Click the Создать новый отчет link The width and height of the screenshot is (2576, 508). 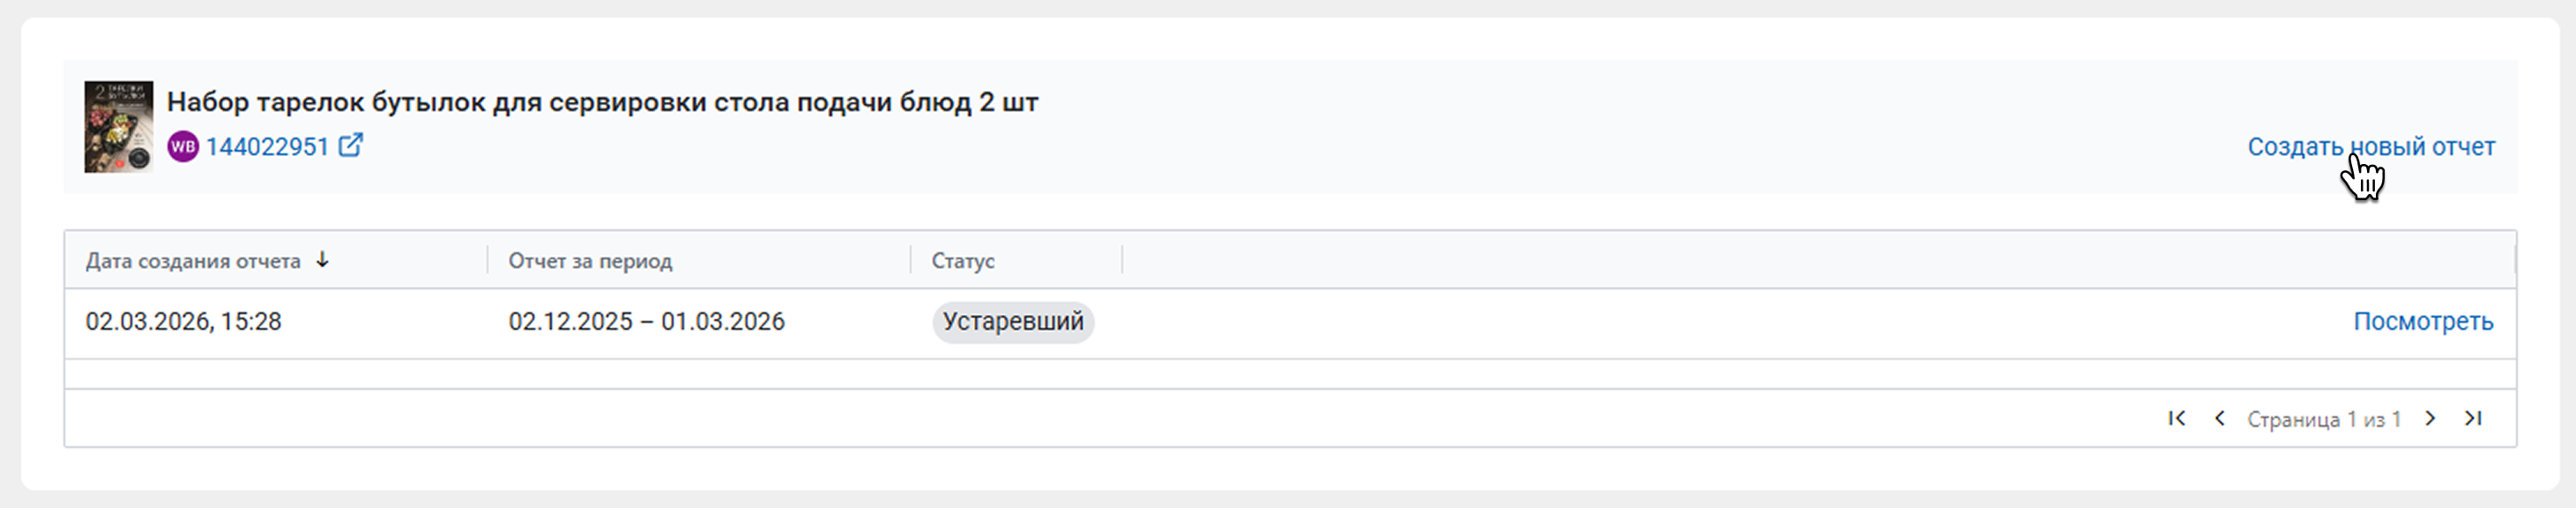[2371, 147]
